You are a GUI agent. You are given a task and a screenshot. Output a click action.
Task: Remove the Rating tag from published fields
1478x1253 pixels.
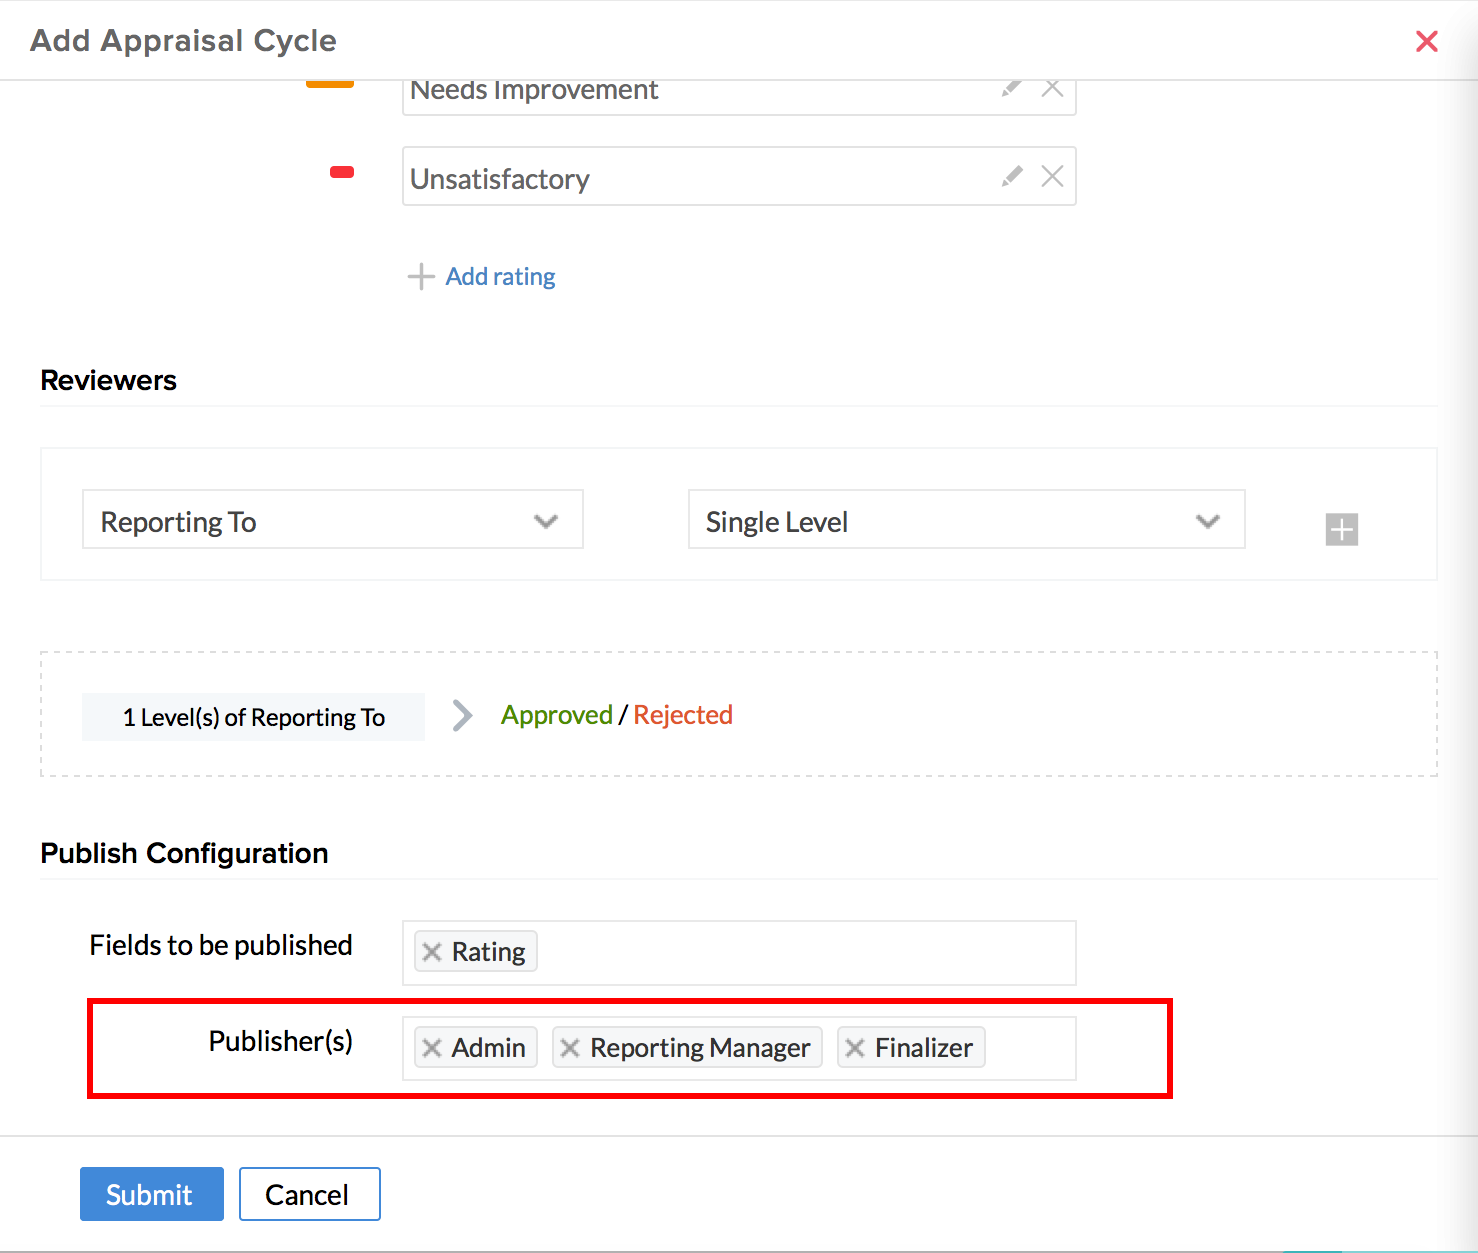point(432,952)
